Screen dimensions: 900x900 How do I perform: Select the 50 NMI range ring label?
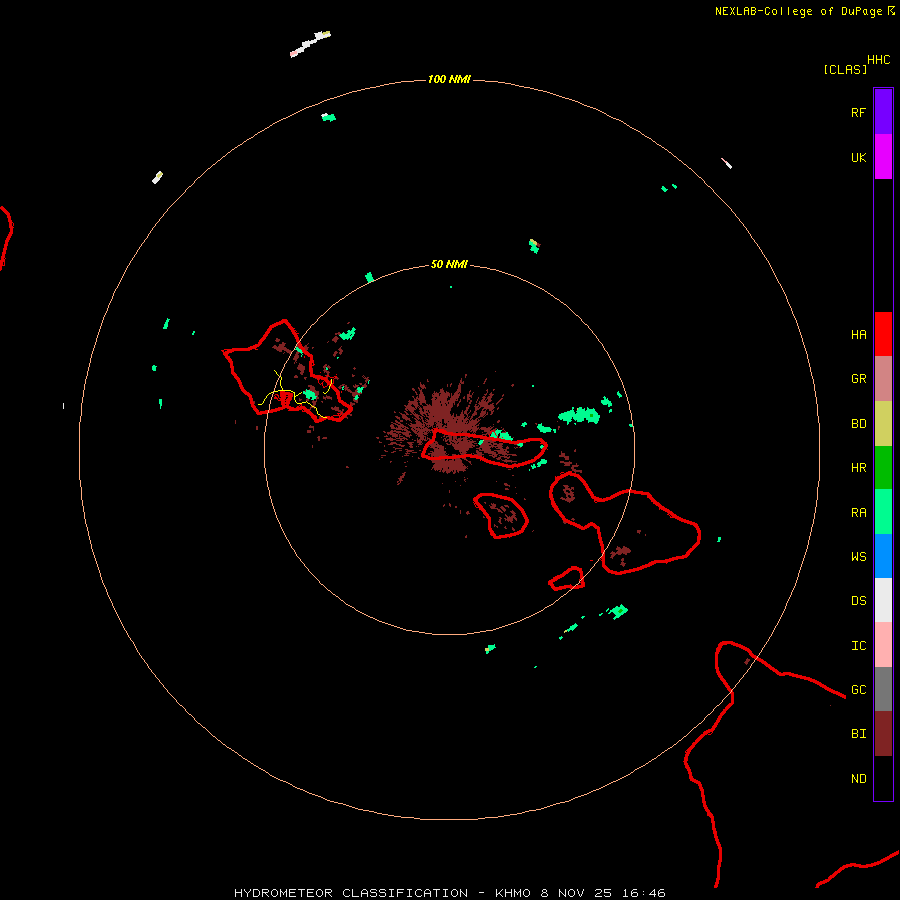(449, 264)
